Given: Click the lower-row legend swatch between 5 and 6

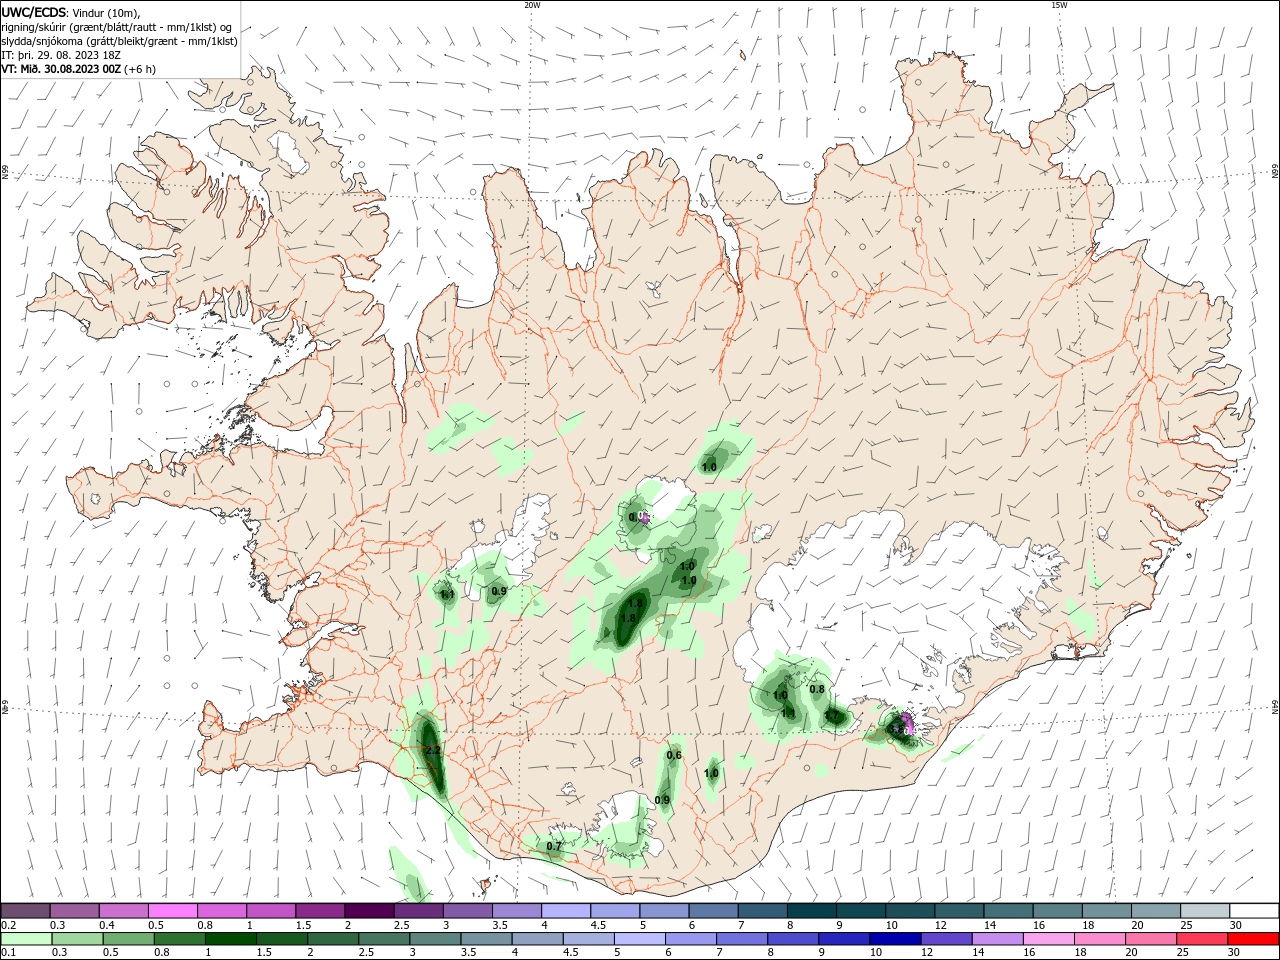Looking at the screenshot, I should pos(639,939).
